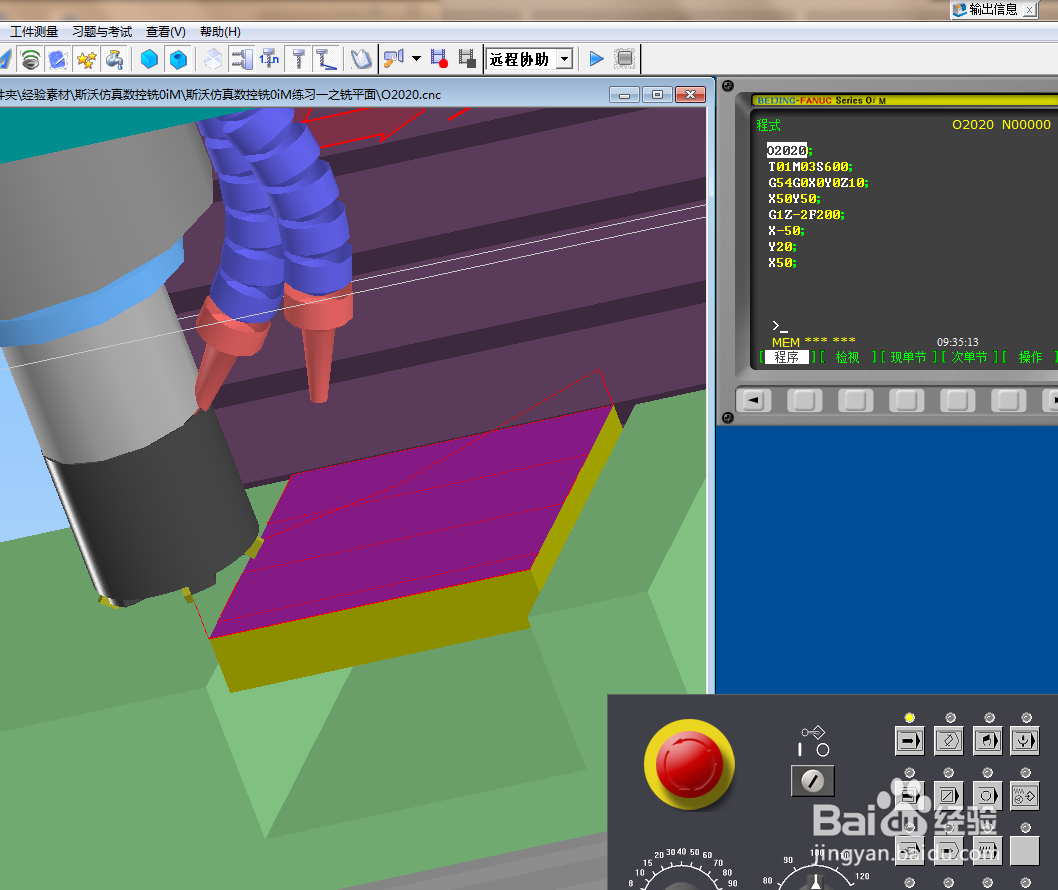Open the 远程协助 combo box
The width and height of the screenshot is (1058, 890).
[x=530, y=59]
